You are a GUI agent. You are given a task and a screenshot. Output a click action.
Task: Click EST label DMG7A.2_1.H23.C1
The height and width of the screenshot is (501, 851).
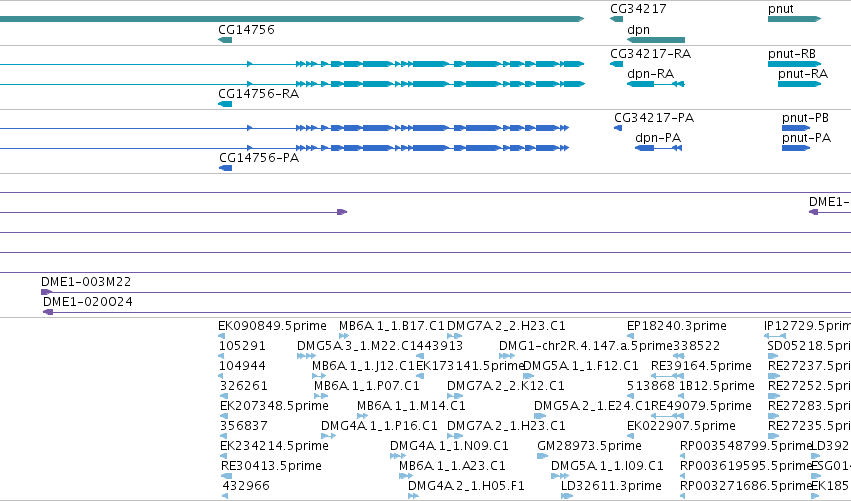[x=506, y=426]
